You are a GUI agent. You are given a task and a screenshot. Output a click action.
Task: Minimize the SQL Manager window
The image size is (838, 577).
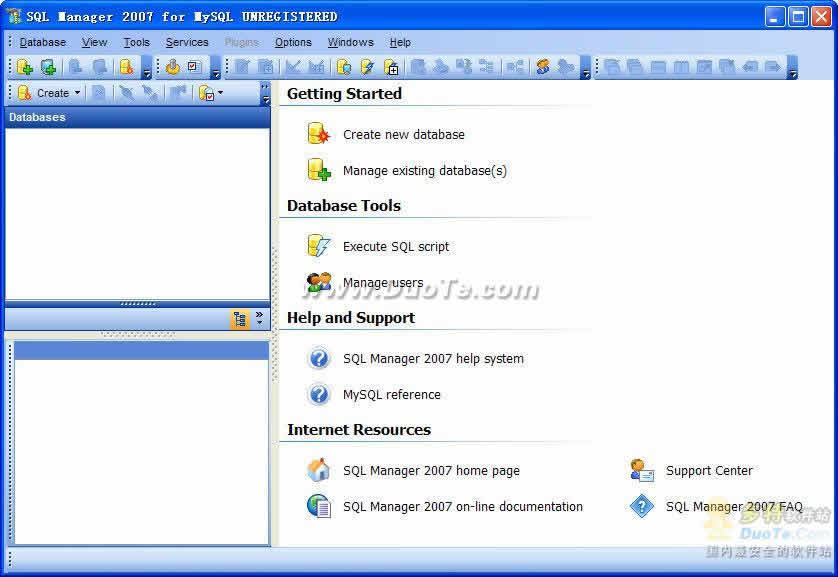[x=774, y=17]
